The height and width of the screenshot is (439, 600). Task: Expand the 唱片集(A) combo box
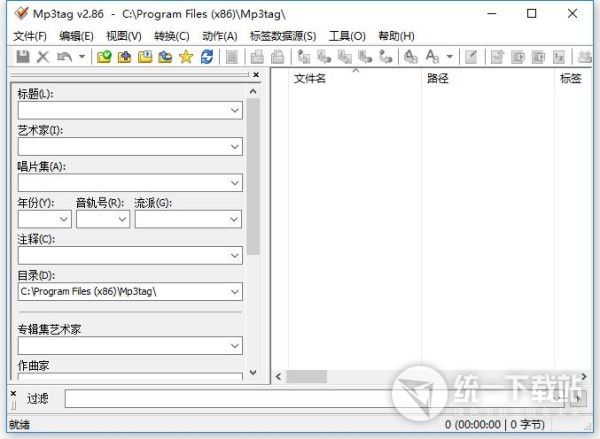click(235, 183)
